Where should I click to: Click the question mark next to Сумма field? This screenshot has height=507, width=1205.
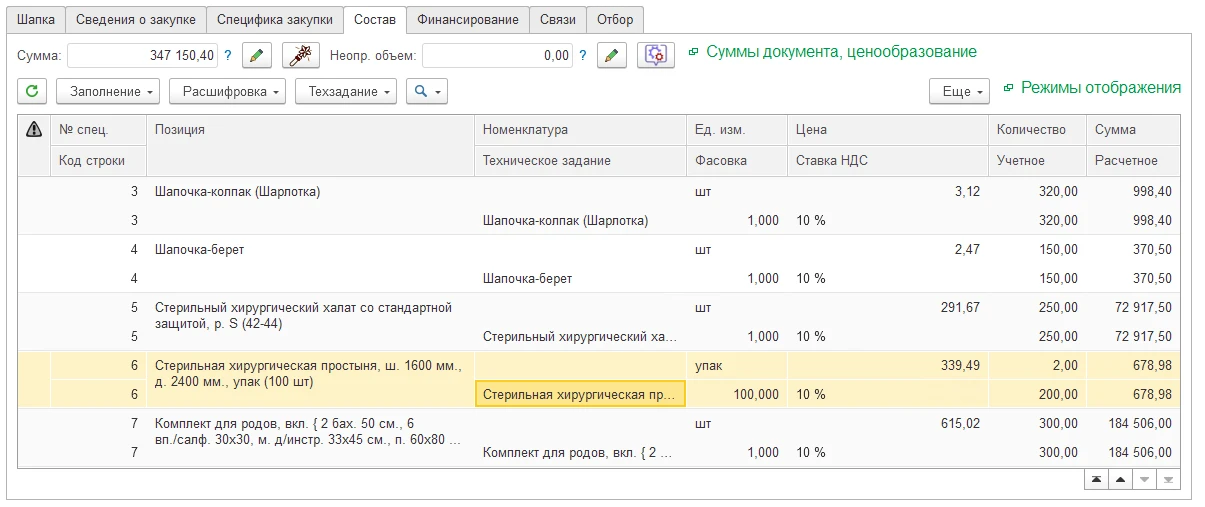click(x=228, y=55)
